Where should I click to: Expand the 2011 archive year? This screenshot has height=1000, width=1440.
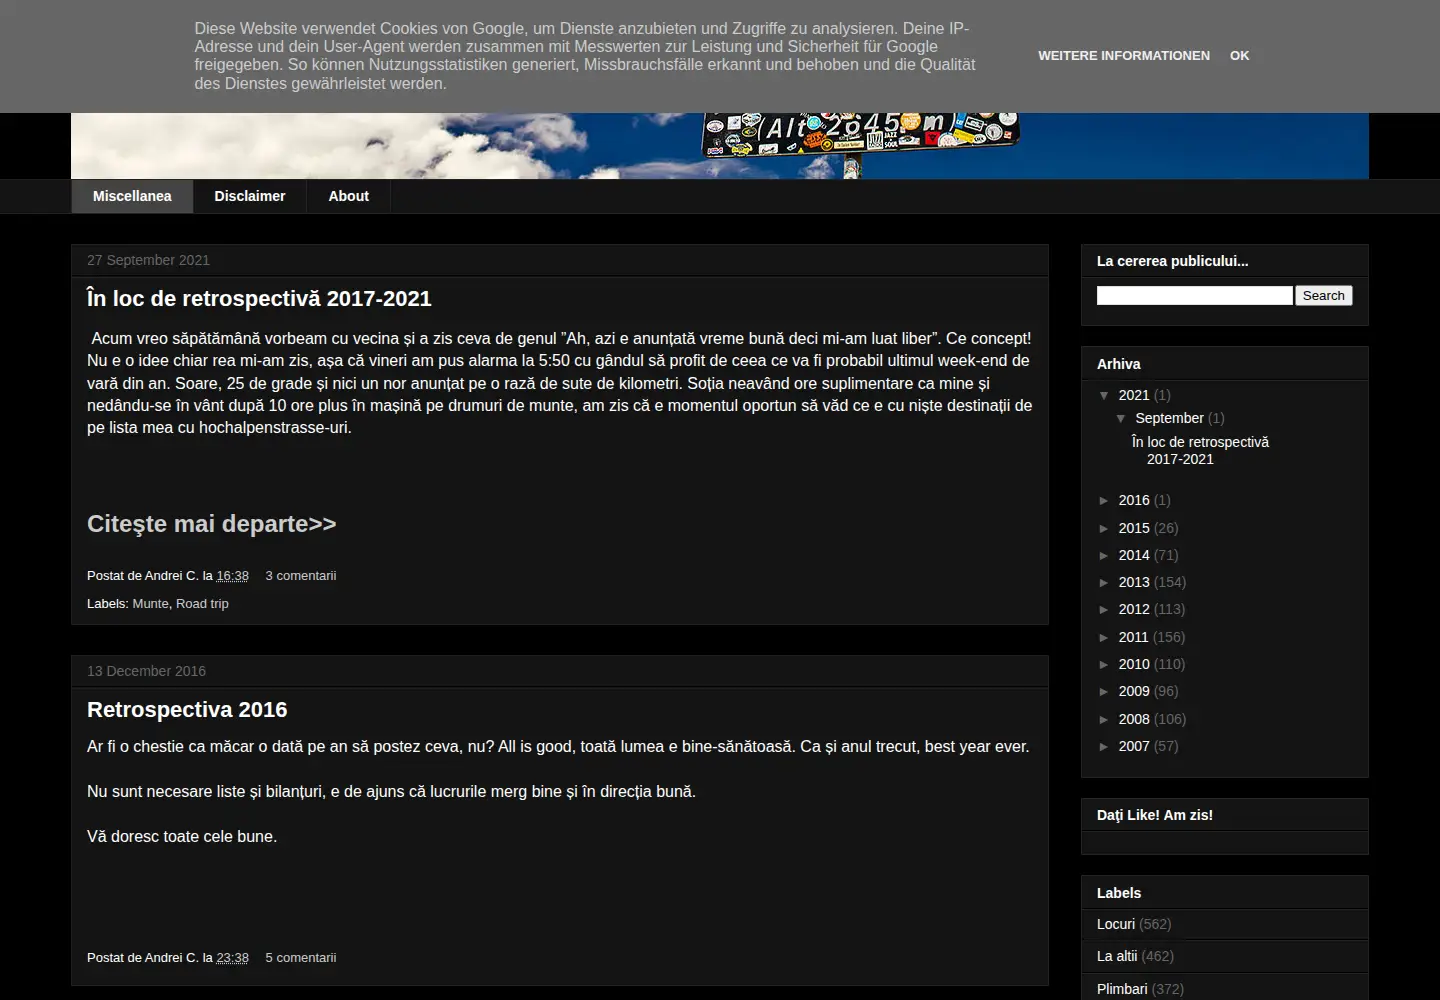1104,637
